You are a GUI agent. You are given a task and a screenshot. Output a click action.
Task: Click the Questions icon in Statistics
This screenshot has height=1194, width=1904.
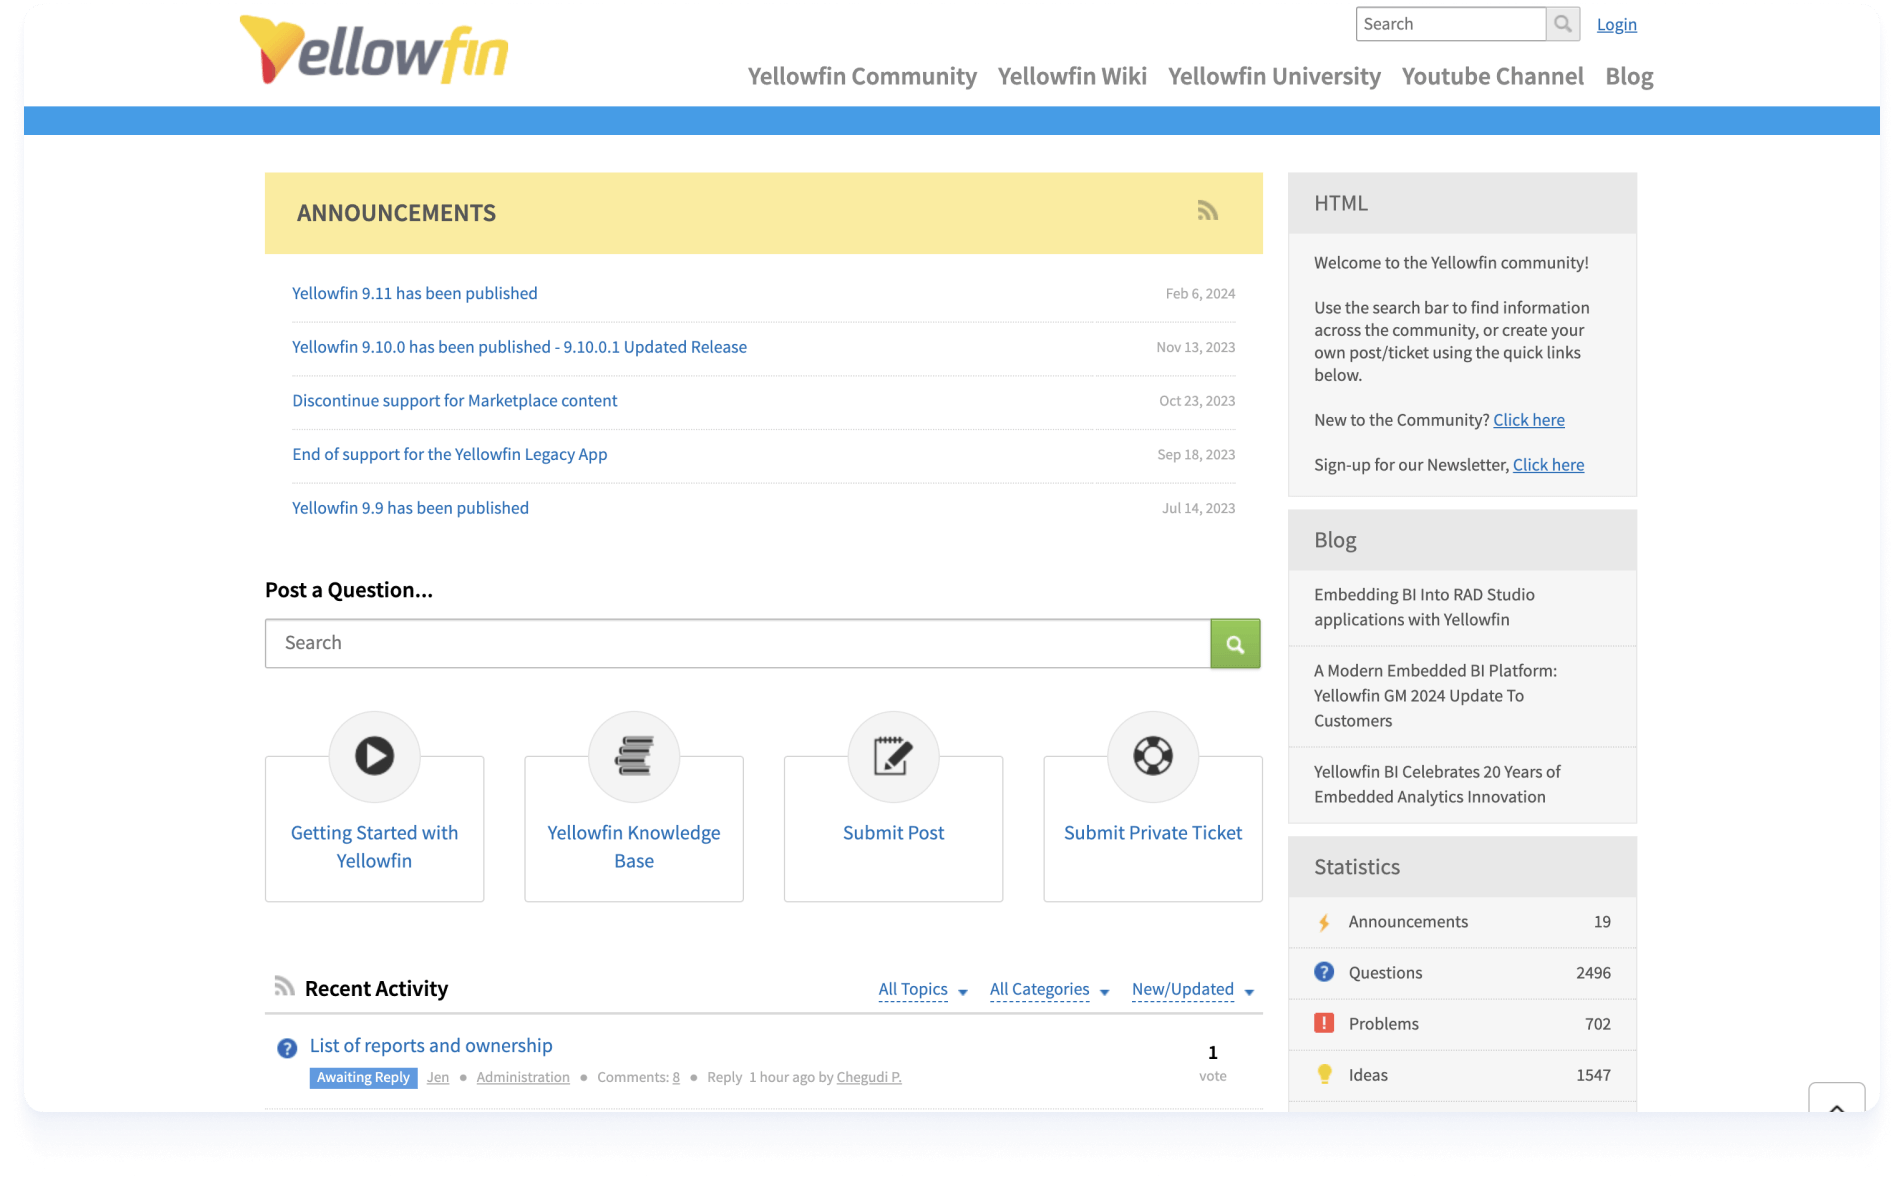tap(1324, 972)
